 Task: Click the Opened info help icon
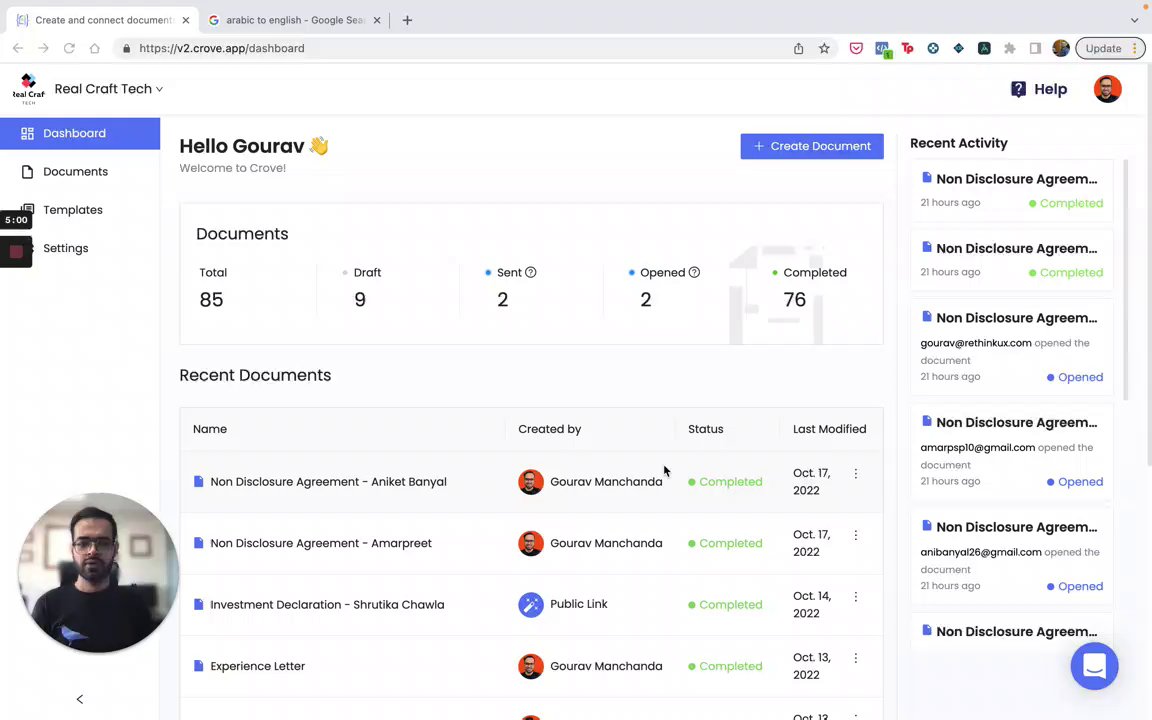[x=694, y=272]
